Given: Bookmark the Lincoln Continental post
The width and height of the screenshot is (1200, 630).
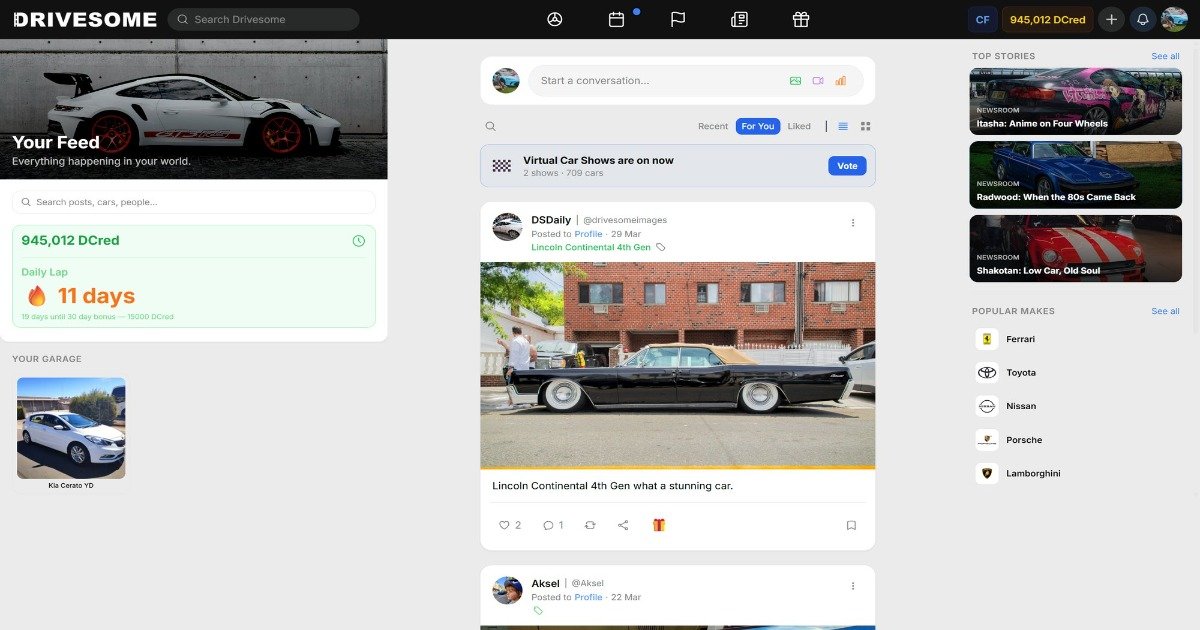Looking at the screenshot, I should (851, 525).
